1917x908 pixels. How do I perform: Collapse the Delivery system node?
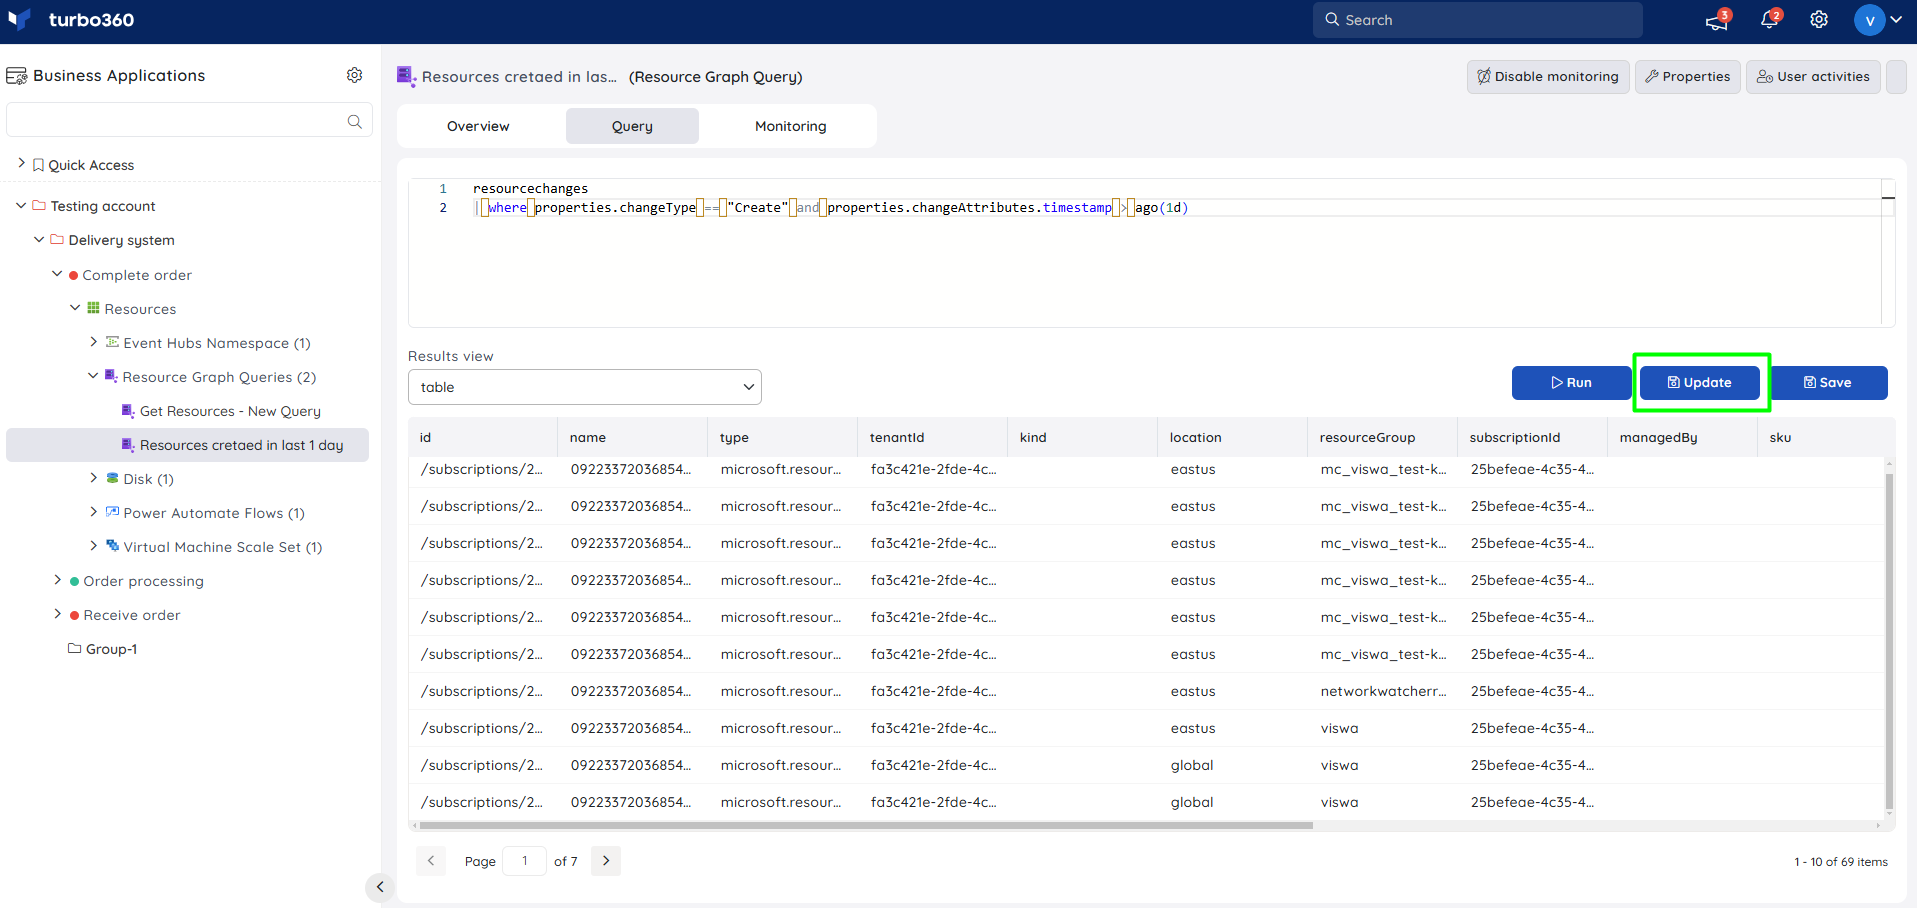coord(39,239)
